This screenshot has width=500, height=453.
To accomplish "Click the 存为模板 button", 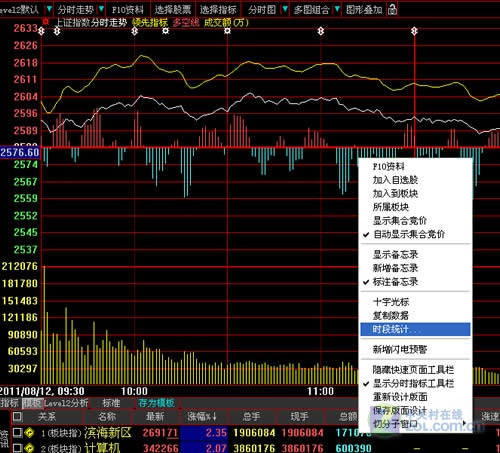I will point(156,403).
